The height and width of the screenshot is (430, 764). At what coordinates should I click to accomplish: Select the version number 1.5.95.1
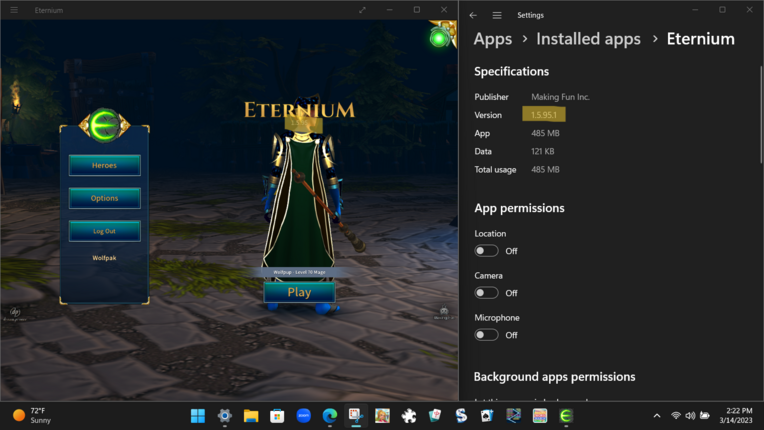point(544,115)
